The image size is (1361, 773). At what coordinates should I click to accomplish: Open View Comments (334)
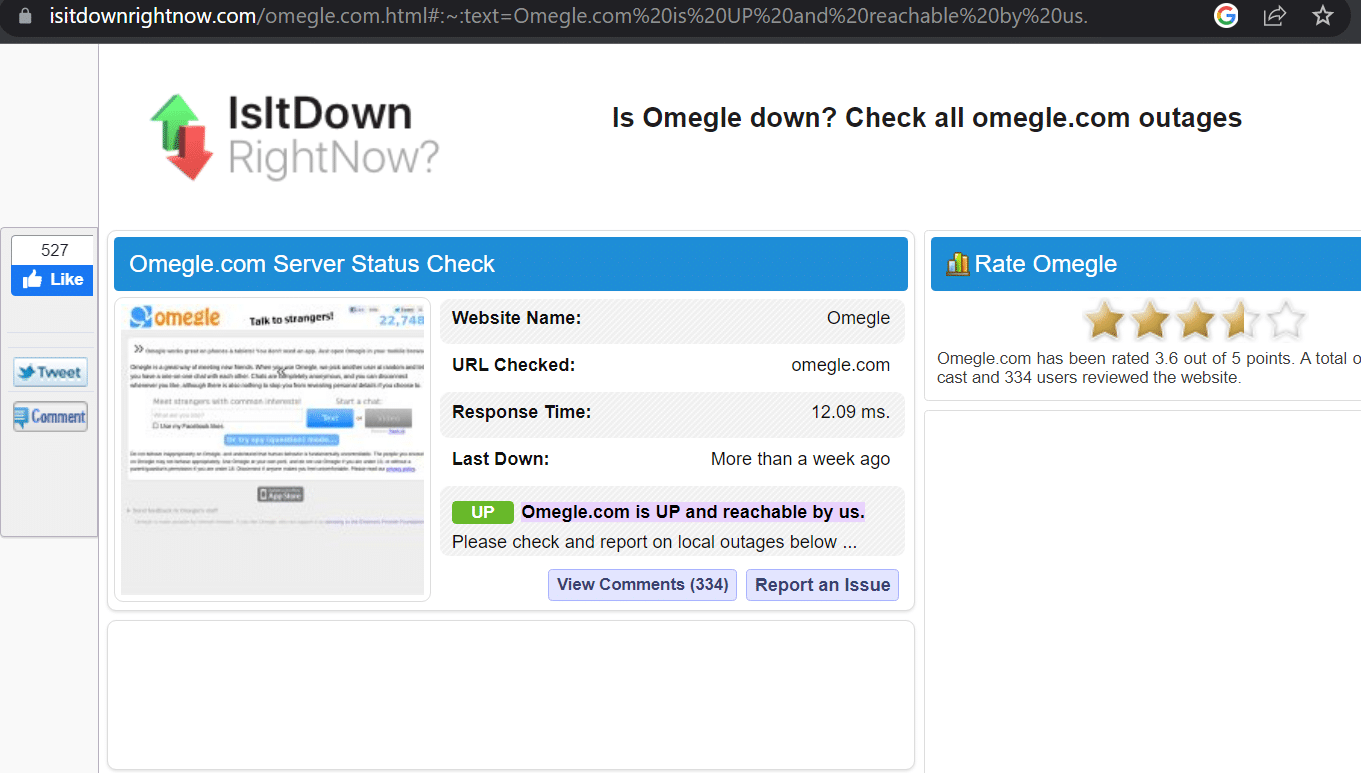(642, 585)
